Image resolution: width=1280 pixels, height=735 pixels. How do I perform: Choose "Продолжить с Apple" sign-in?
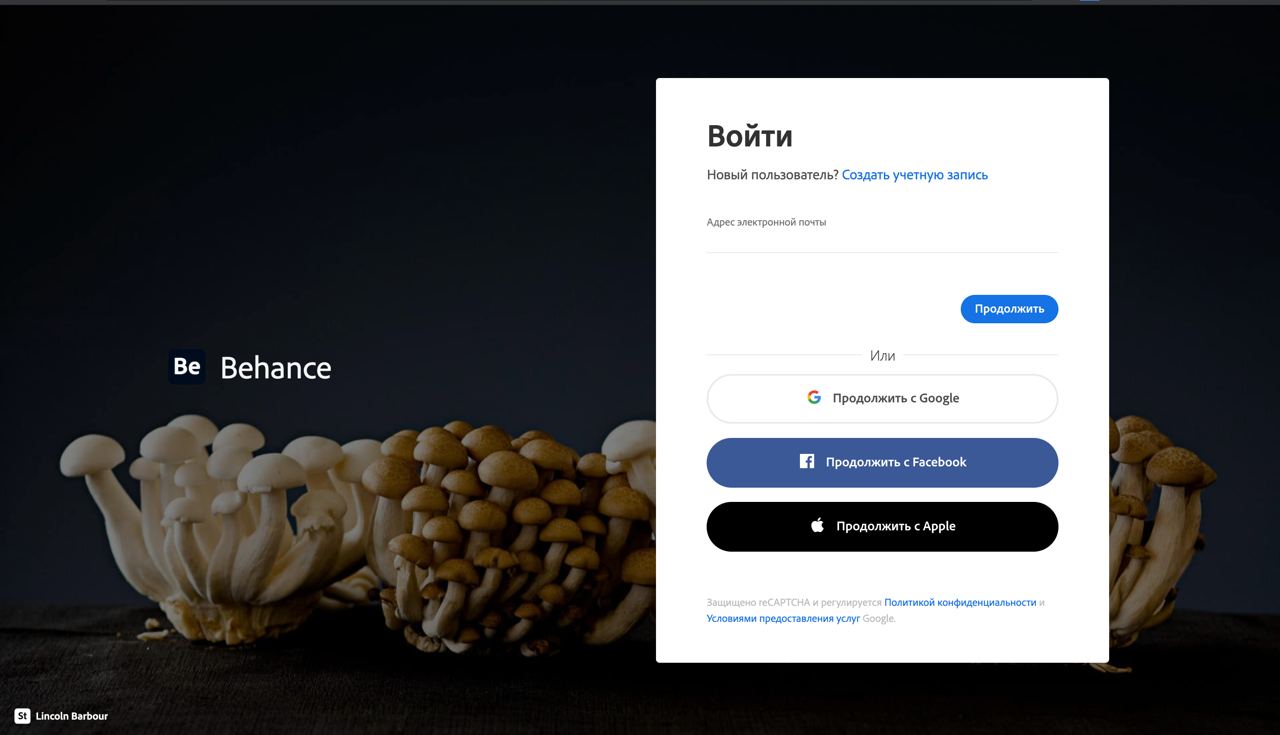882,526
